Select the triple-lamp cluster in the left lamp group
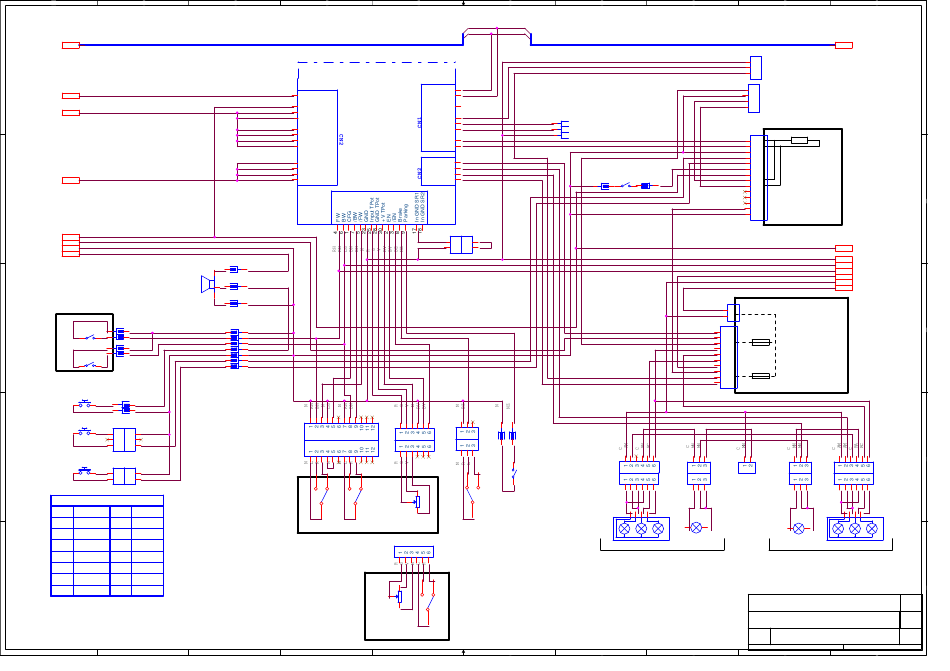The height and width of the screenshot is (671, 950). [641, 529]
